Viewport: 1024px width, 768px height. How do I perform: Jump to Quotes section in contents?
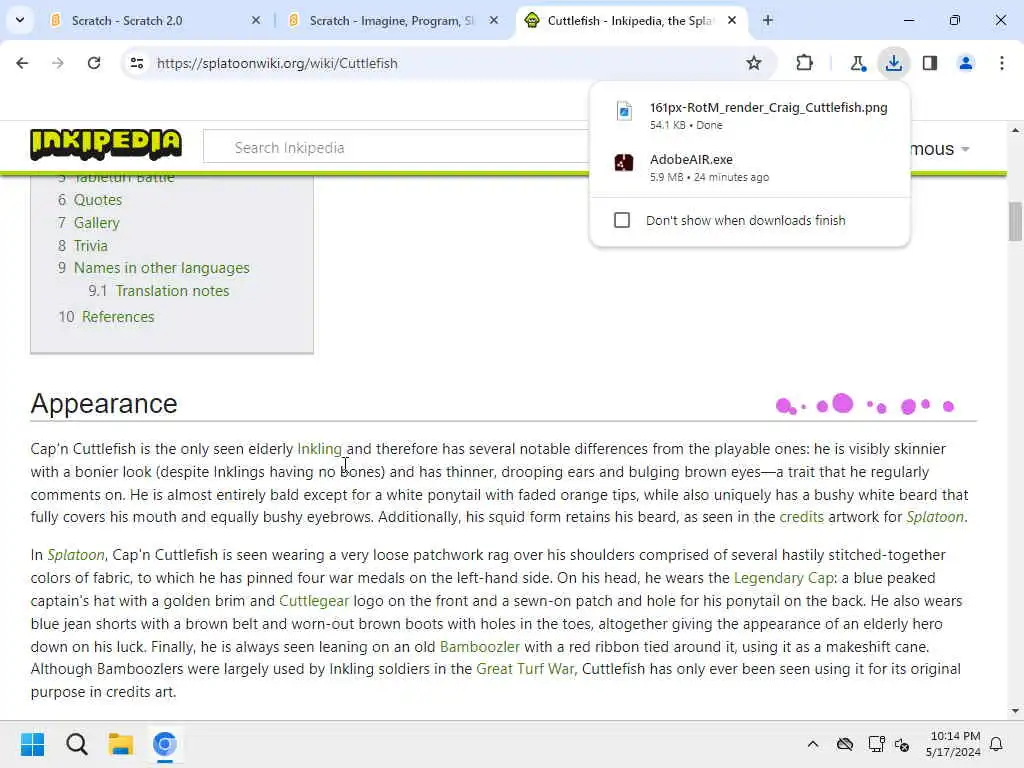[x=98, y=200]
